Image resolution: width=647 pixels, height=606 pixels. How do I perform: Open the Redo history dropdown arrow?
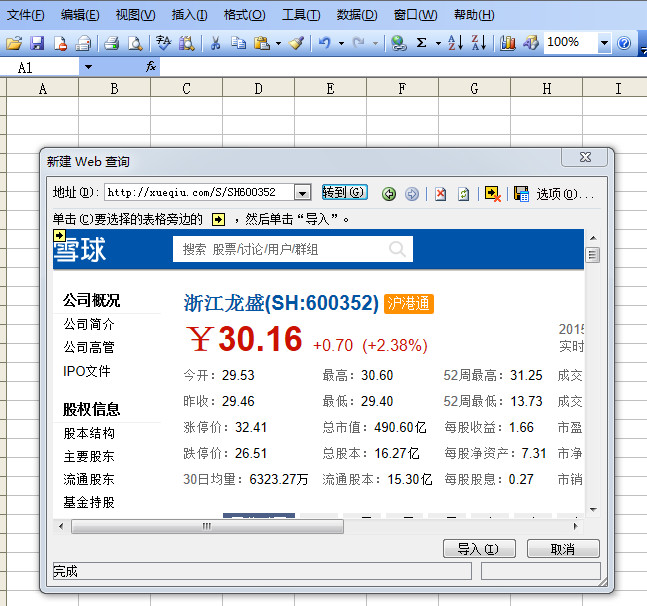click(375, 43)
